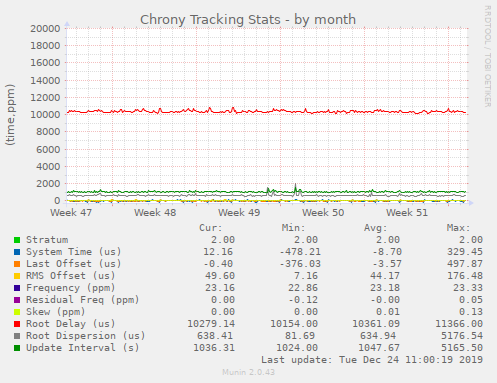Click the 'Week 48' x-axis label
The image size is (497, 383).
[155, 213]
